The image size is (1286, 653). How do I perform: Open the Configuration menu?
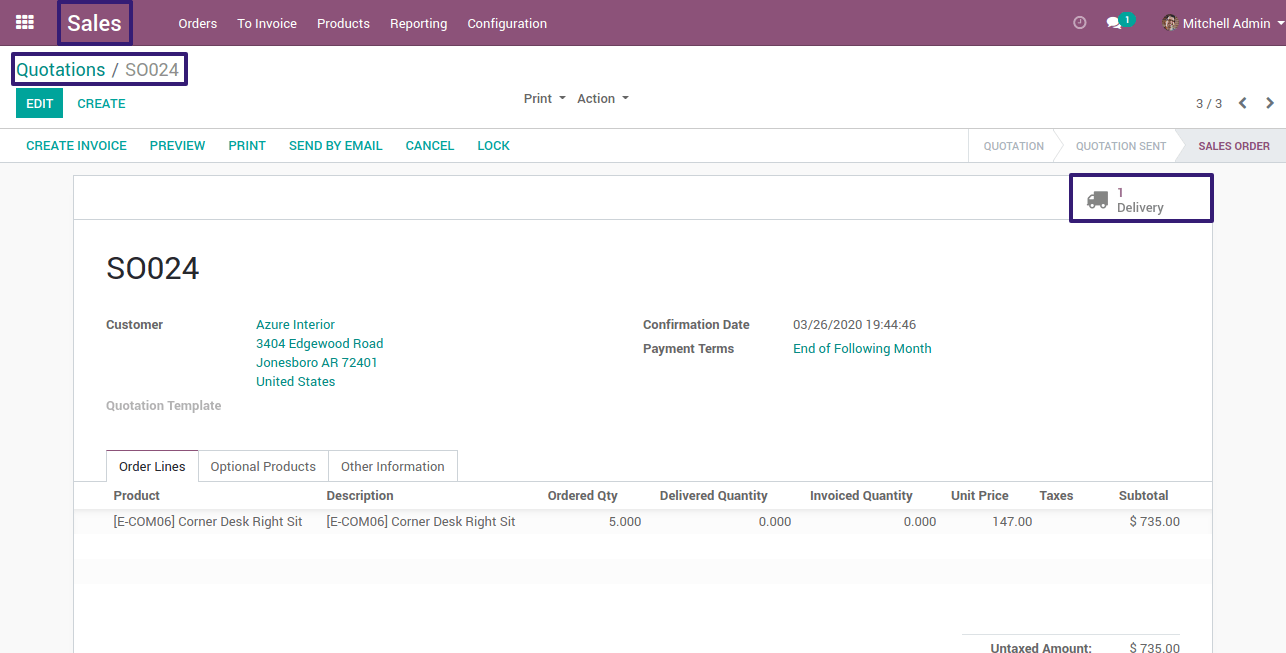click(x=507, y=23)
